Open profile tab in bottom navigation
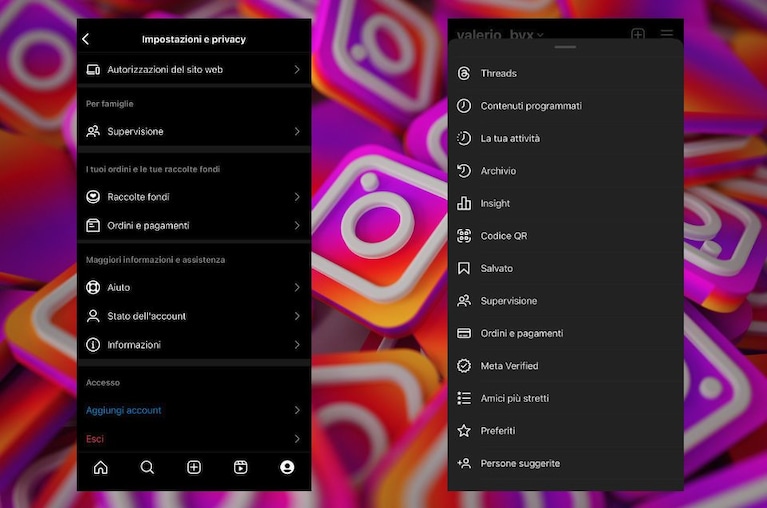This screenshot has width=767, height=508. pos(287,467)
